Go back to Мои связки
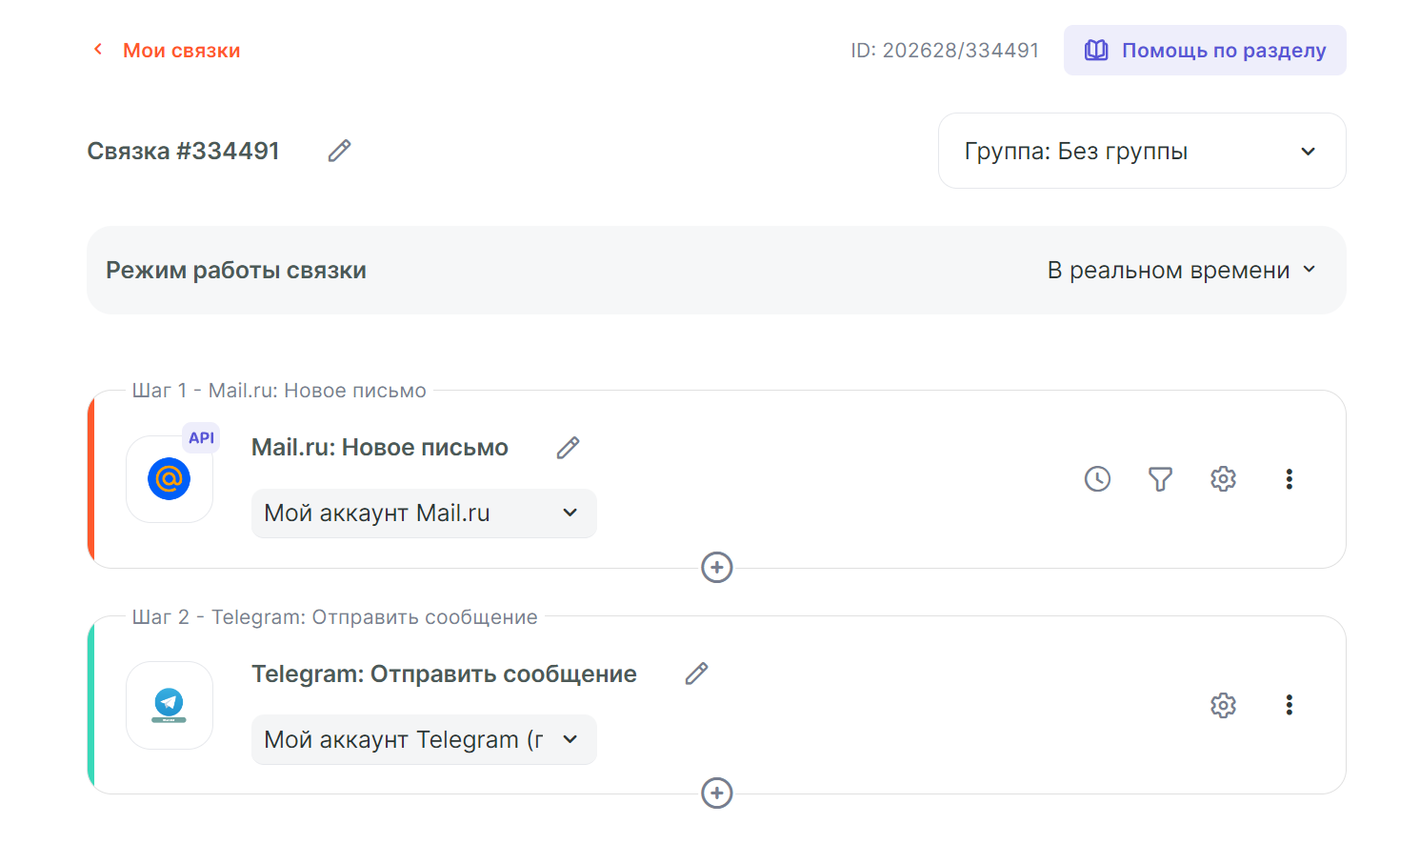This screenshot has height=867, width=1420. tap(166, 50)
